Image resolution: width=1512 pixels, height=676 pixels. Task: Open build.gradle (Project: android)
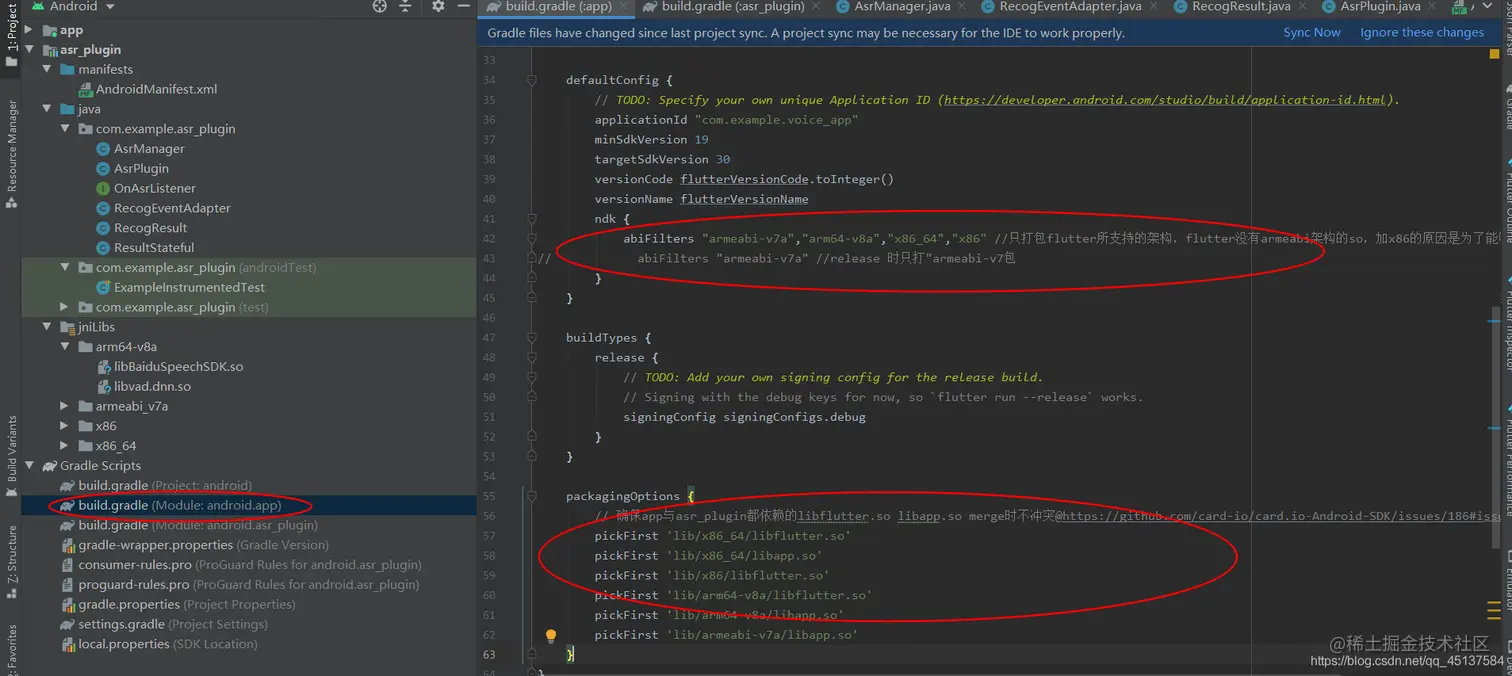[x=156, y=485]
